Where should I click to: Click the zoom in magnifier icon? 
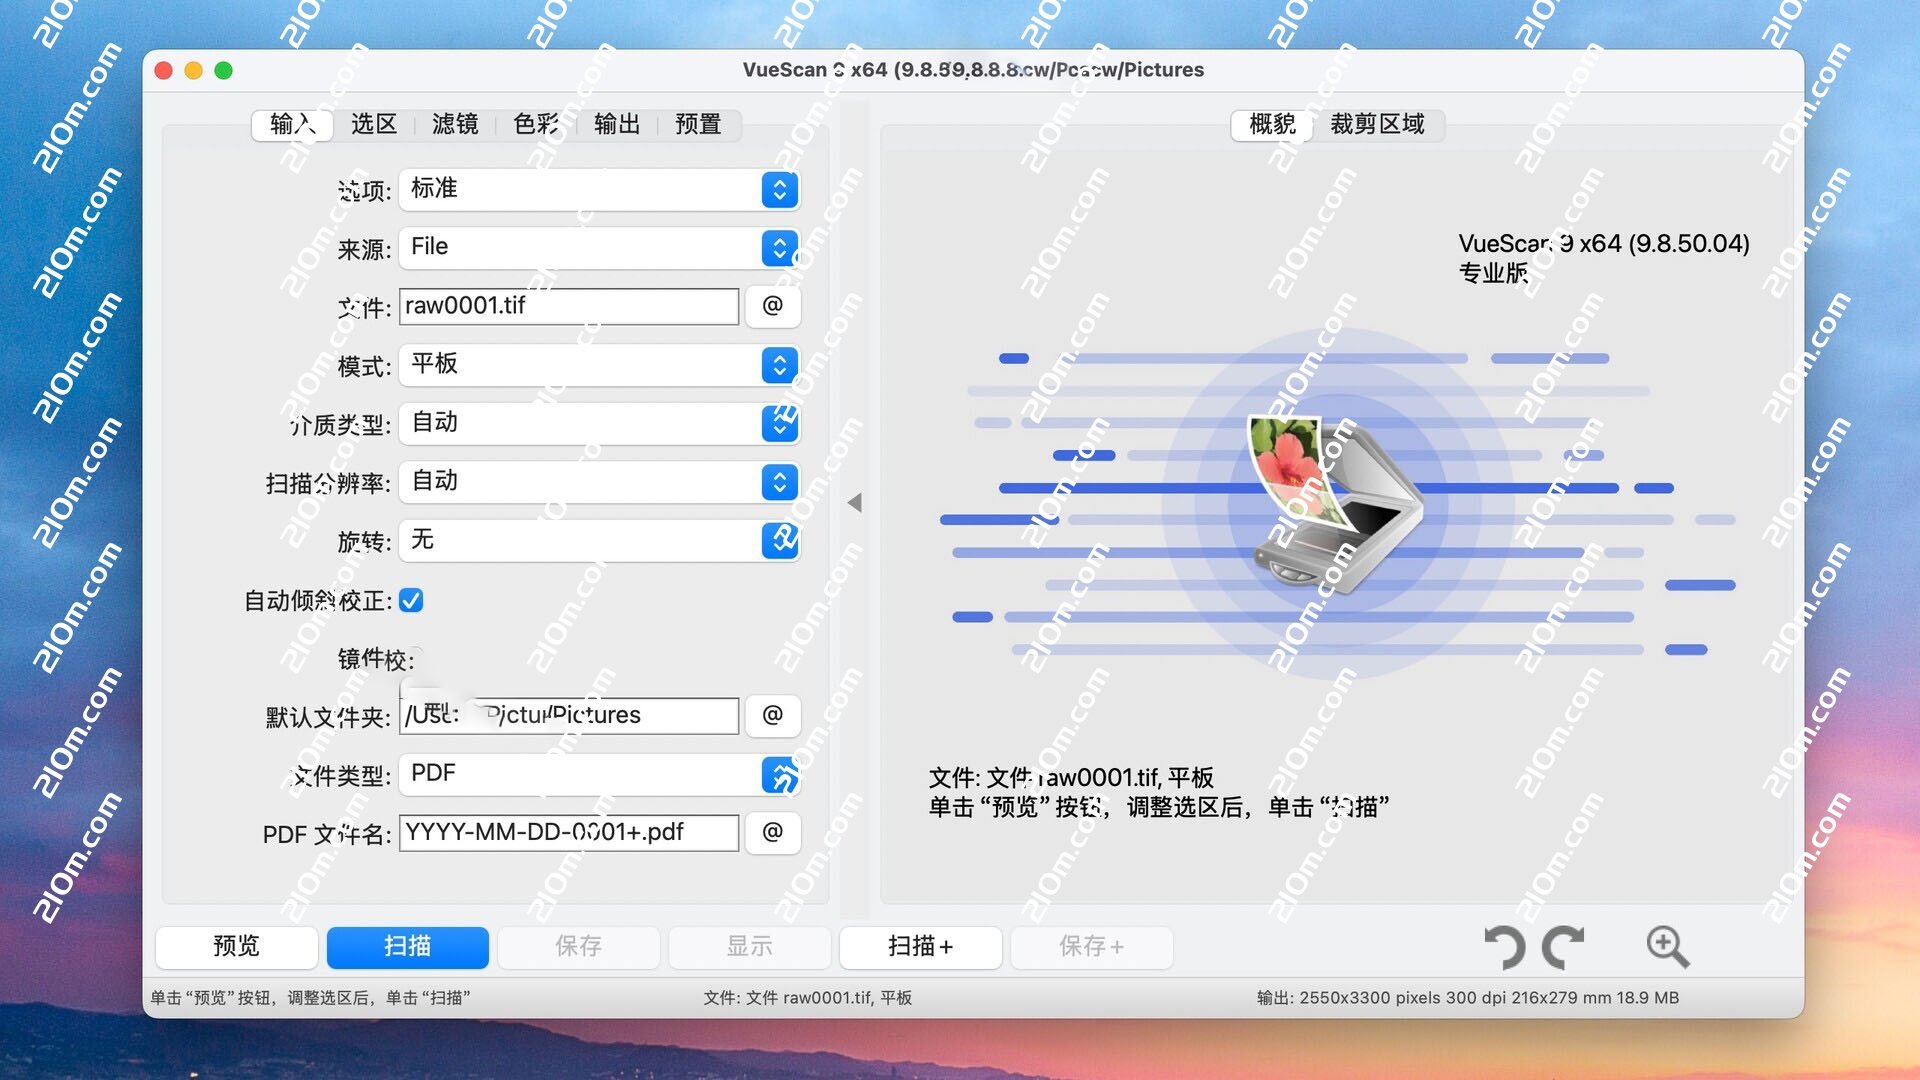point(1667,946)
